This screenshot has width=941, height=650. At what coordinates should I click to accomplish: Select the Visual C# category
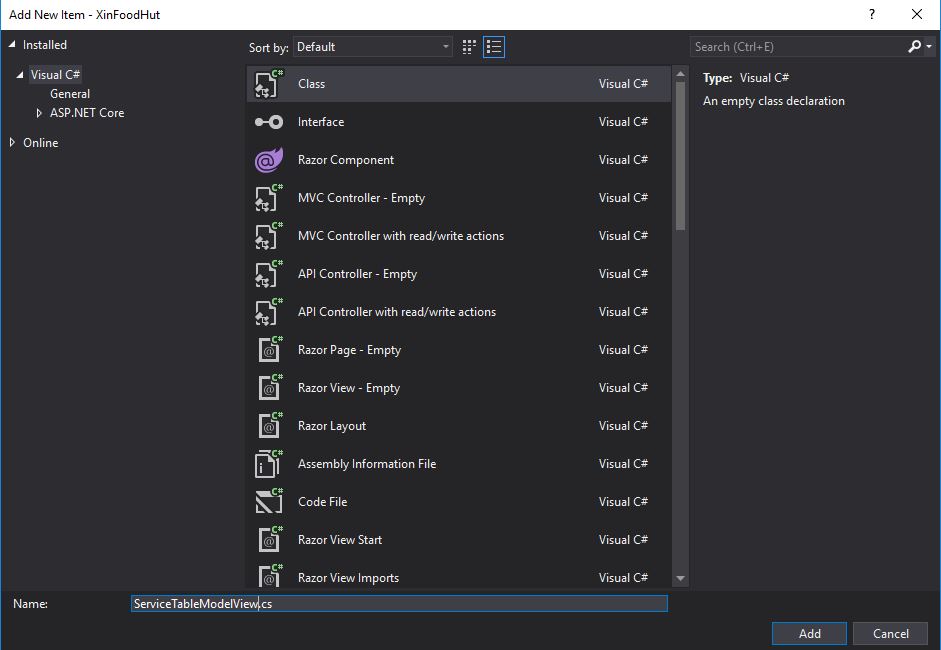coord(55,74)
